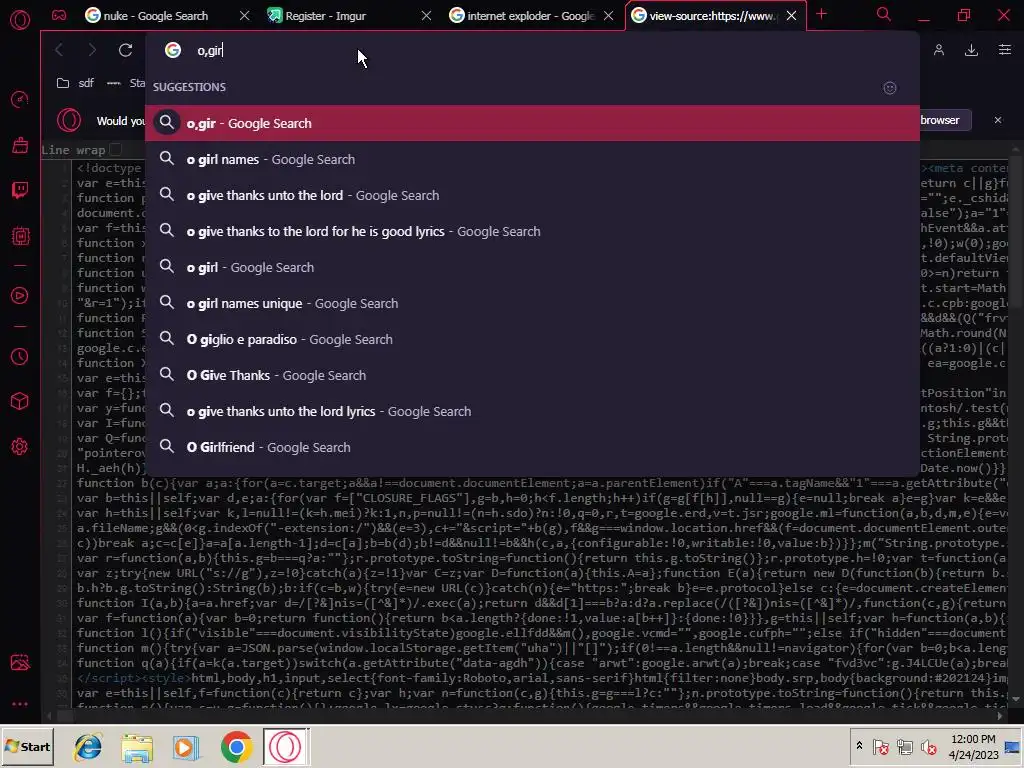Click the Action Center flag tray icon
This screenshot has height=768, width=1024.
tap(880, 746)
